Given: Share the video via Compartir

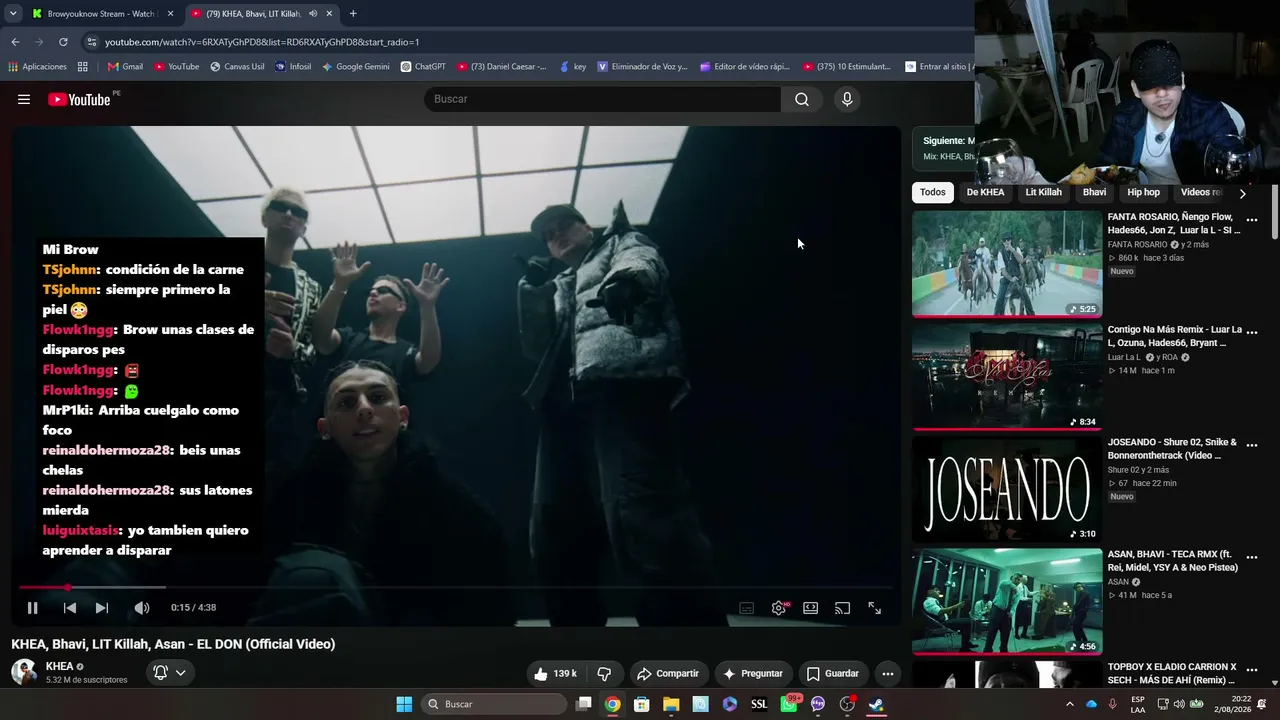Looking at the screenshot, I should tap(668, 674).
